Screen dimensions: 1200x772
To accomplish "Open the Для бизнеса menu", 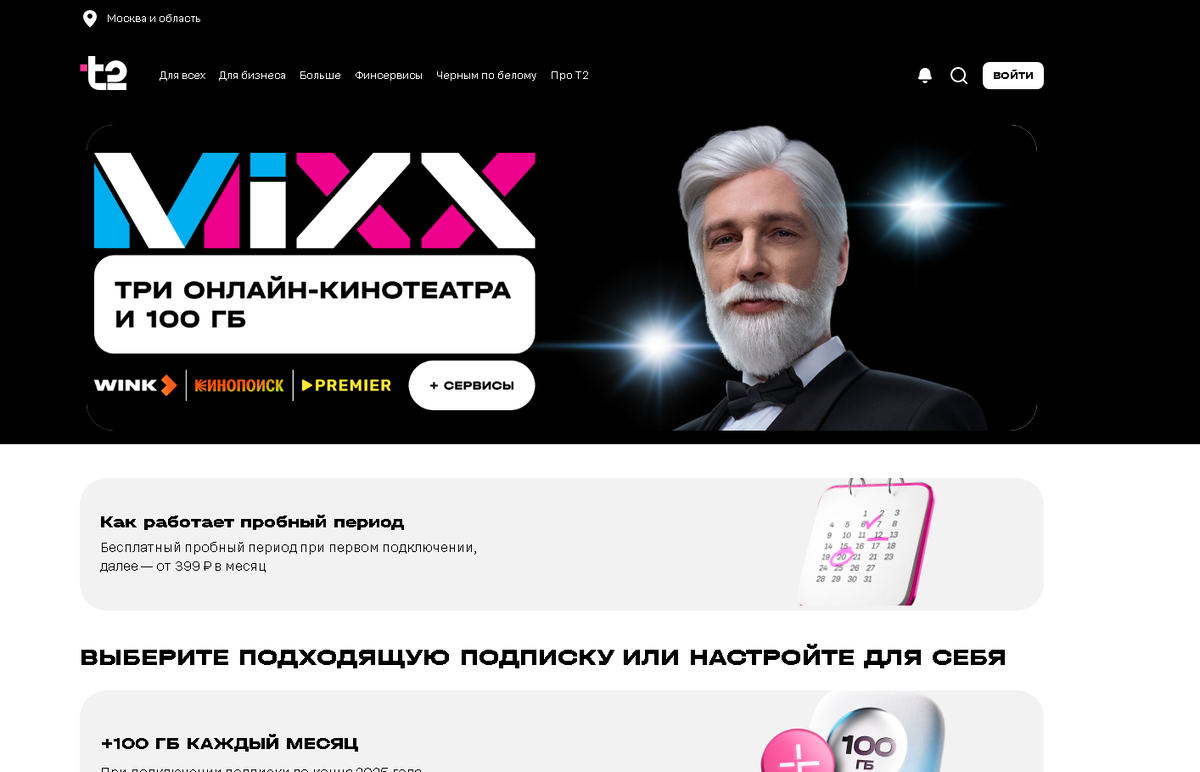I will point(252,76).
